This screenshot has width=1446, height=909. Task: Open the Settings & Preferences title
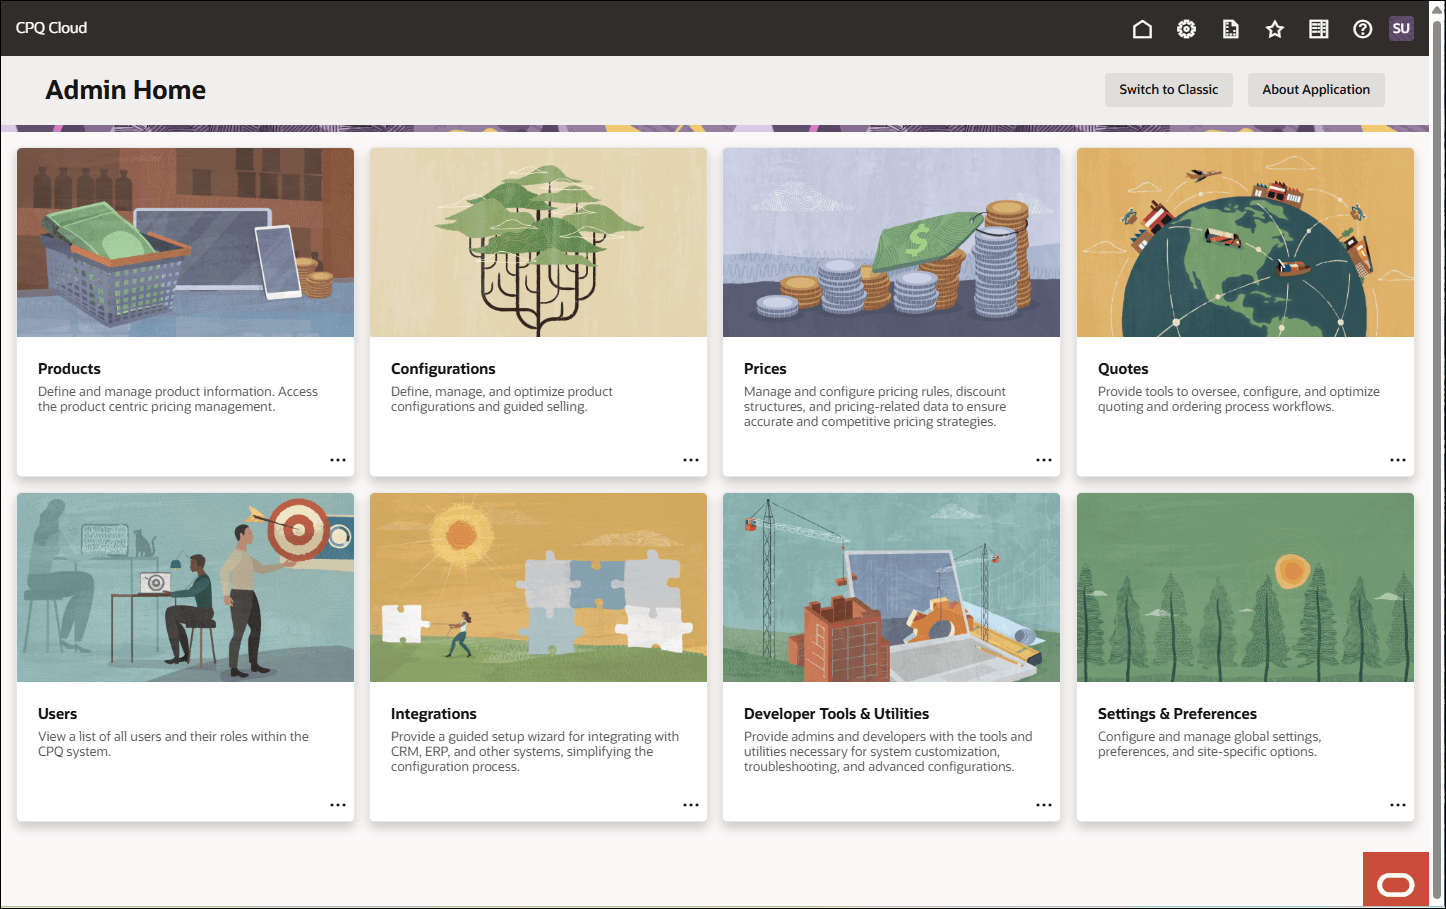point(1177,714)
